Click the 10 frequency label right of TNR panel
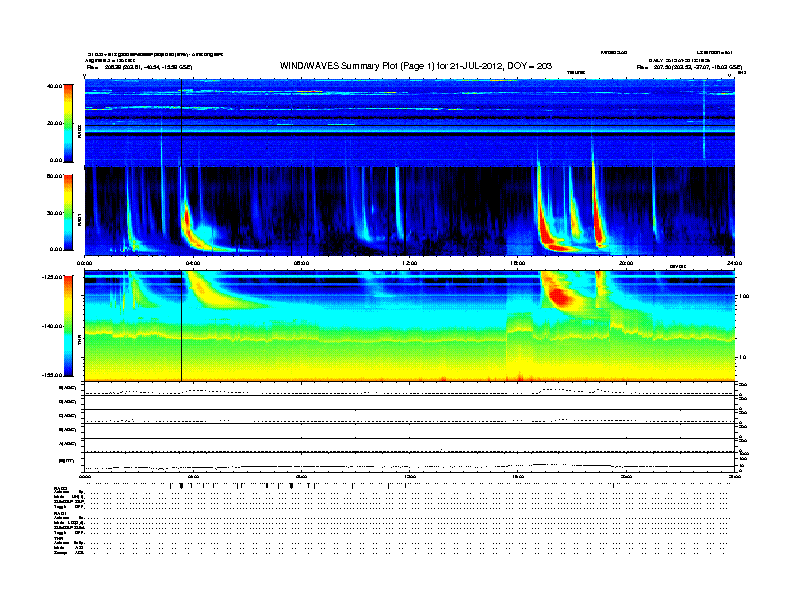Image resolution: width=792 pixels, height=612 pixels. pyautogui.click(x=742, y=358)
